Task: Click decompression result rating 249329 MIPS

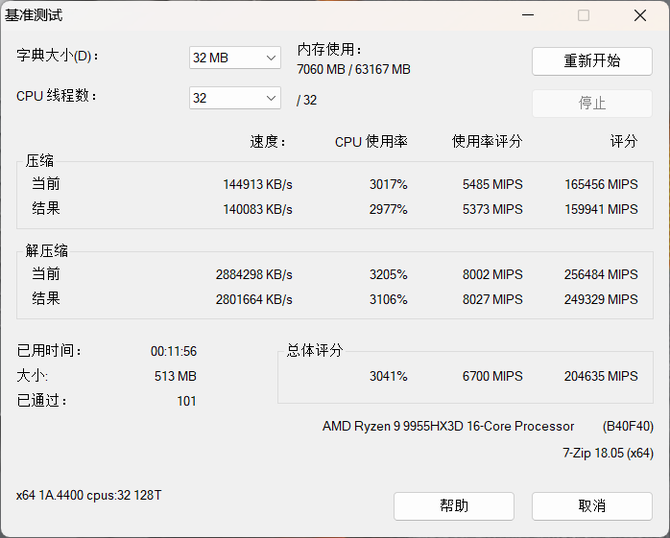Action: pos(600,299)
